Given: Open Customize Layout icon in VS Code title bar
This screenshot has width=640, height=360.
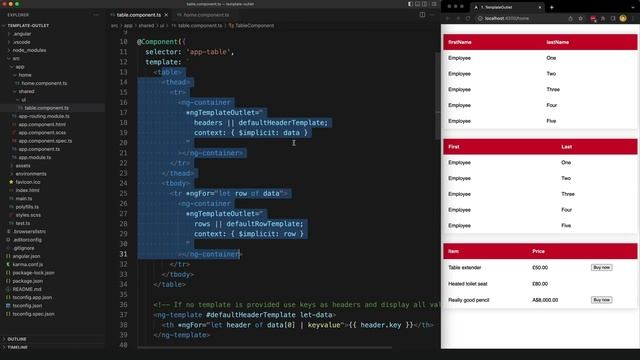Looking at the screenshot, I should [434, 4].
